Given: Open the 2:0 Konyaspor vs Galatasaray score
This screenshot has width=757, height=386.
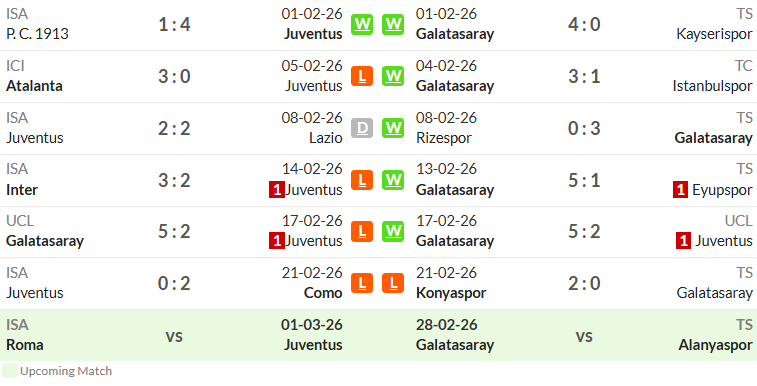Looking at the screenshot, I should [584, 283].
